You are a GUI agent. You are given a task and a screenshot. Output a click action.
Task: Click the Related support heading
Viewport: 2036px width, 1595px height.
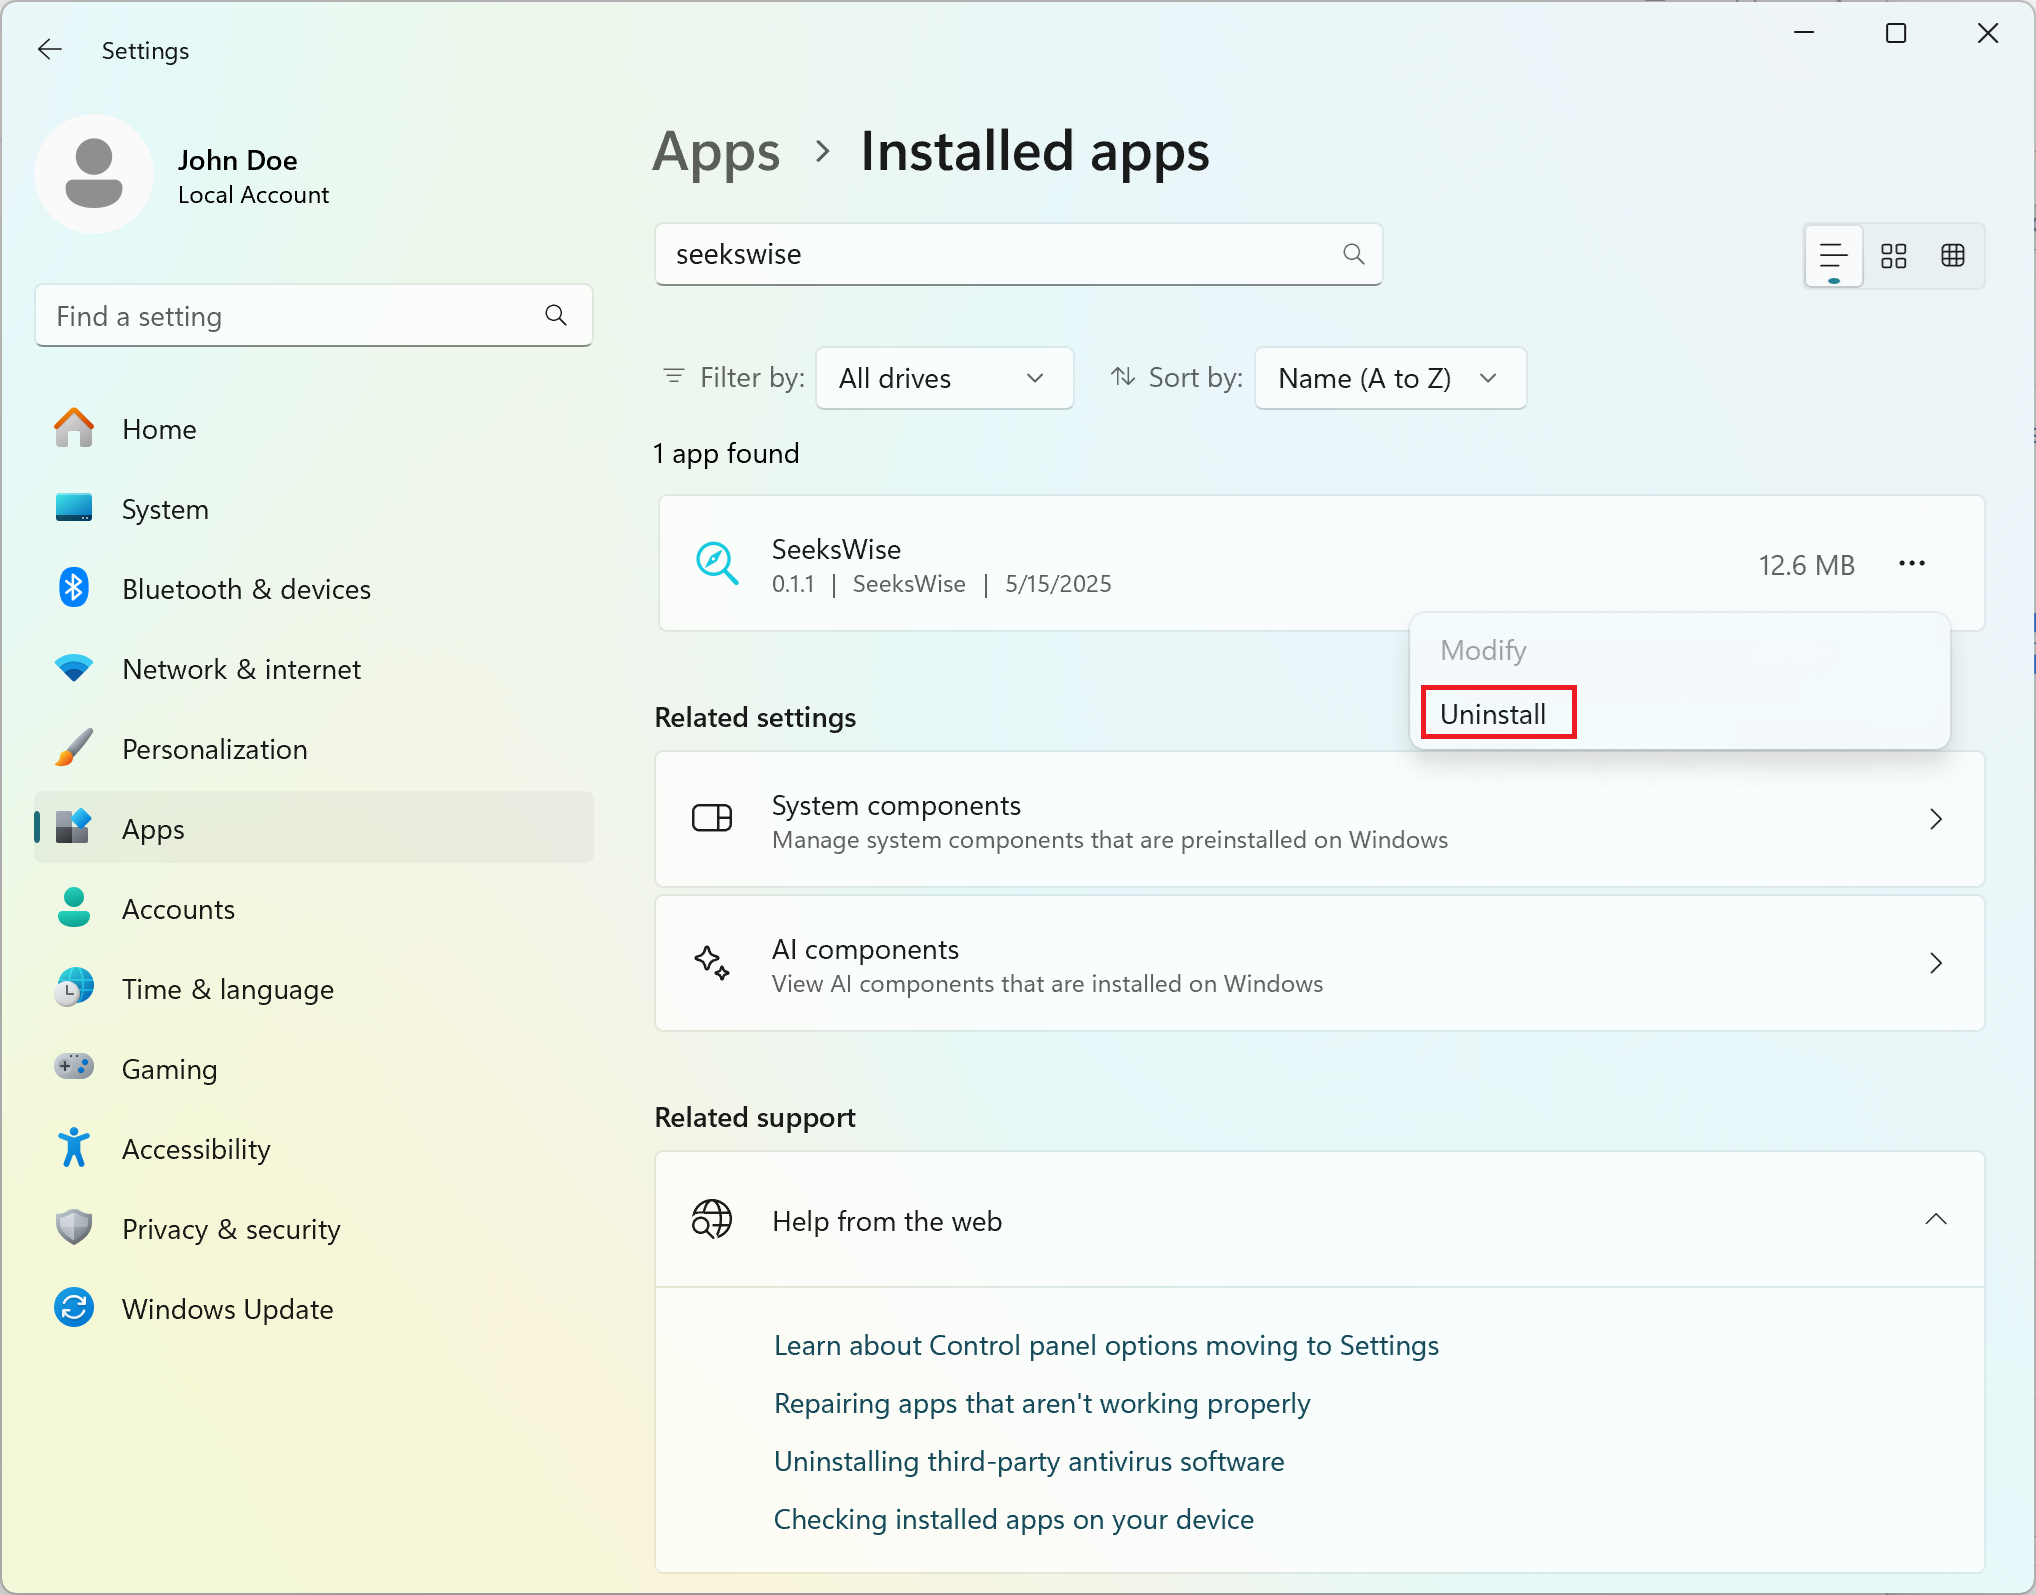point(754,1117)
